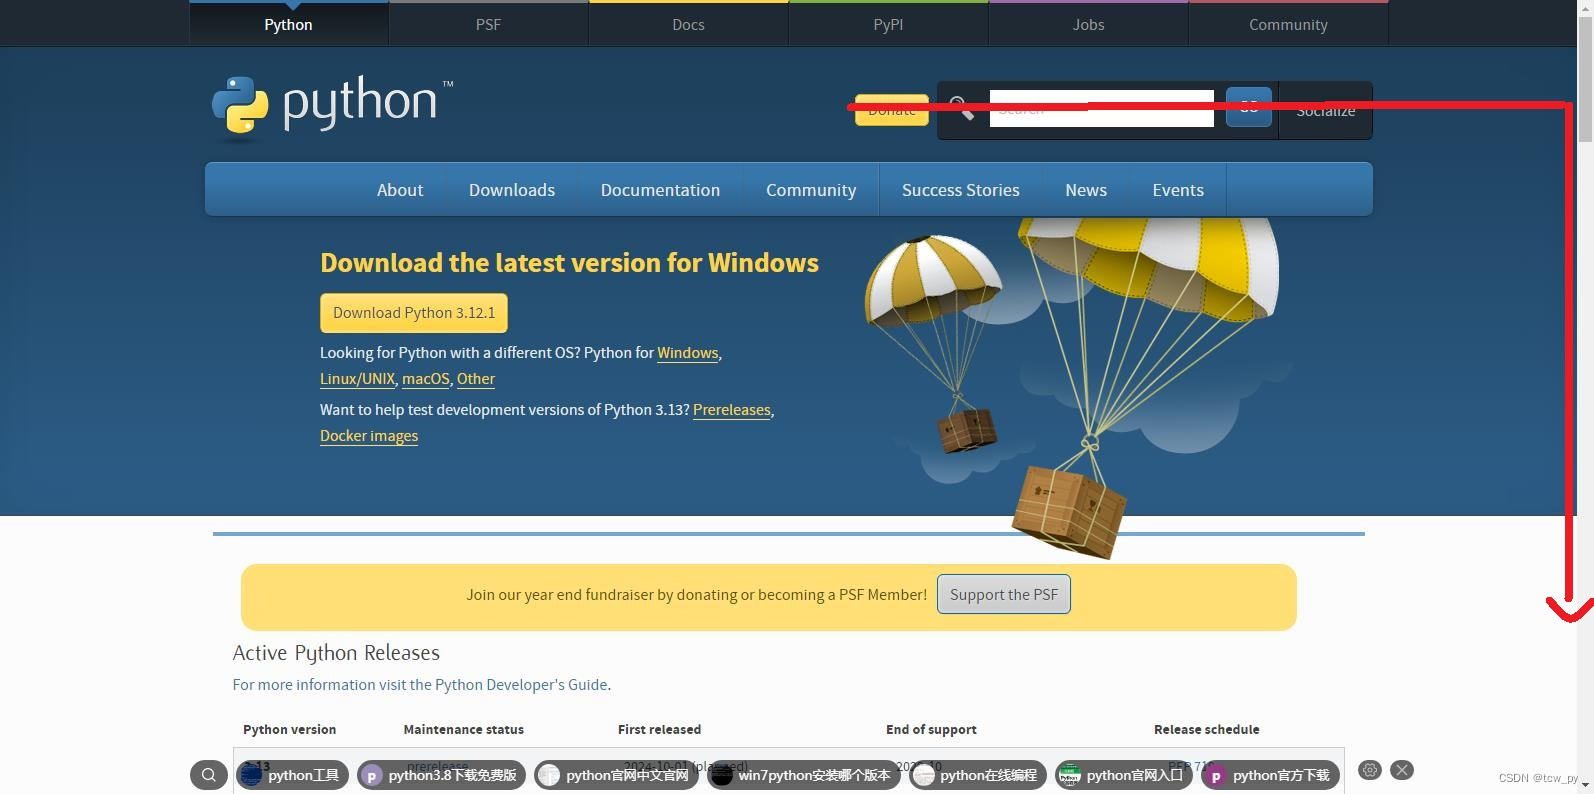
Task: Open the Success Stories menu
Action: 961,190
